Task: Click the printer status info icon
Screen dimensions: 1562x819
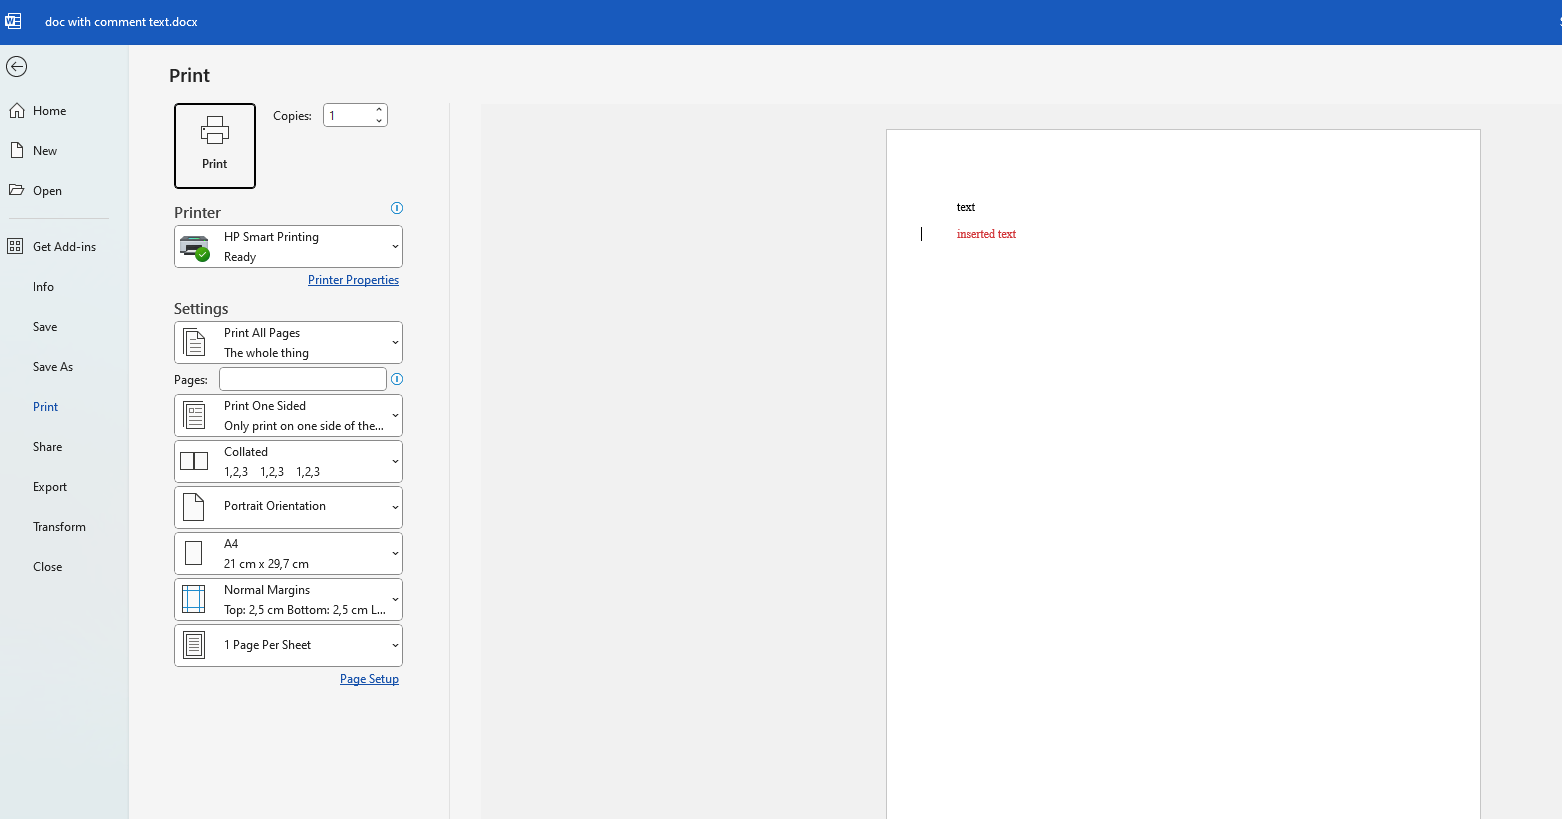Action: [396, 208]
